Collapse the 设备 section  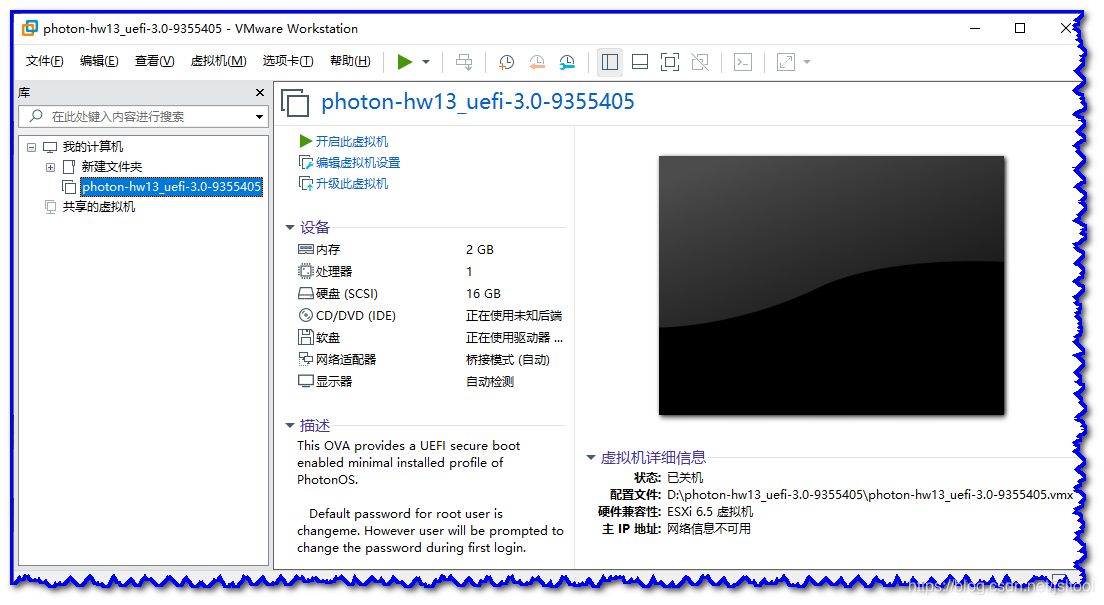tap(289, 227)
